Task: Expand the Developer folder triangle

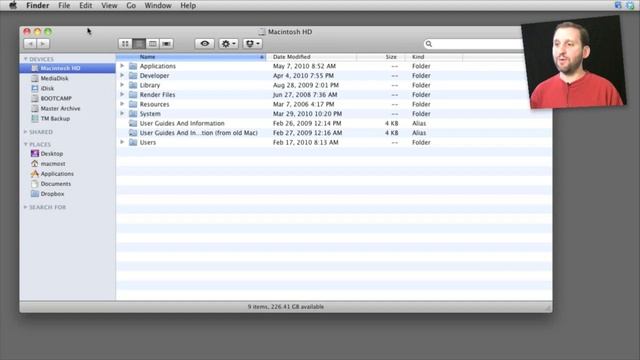Action: (x=122, y=76)
